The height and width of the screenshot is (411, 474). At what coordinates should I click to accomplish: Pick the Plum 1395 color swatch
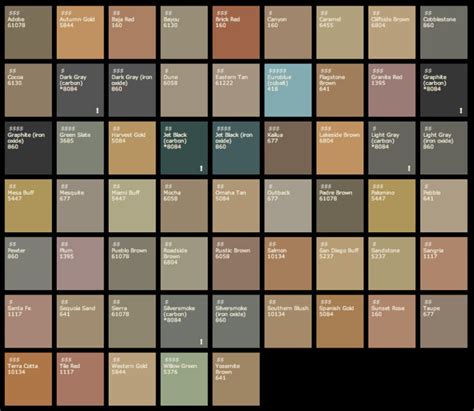tap(80, 263)
